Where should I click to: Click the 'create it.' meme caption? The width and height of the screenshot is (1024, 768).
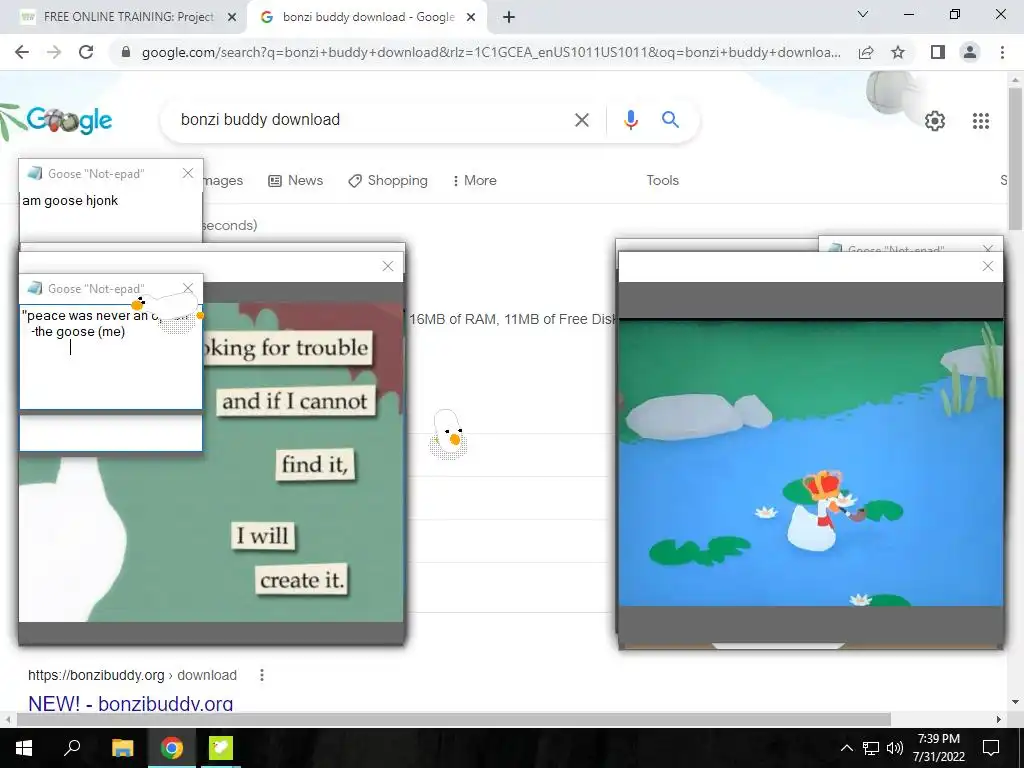coord(302,580)
